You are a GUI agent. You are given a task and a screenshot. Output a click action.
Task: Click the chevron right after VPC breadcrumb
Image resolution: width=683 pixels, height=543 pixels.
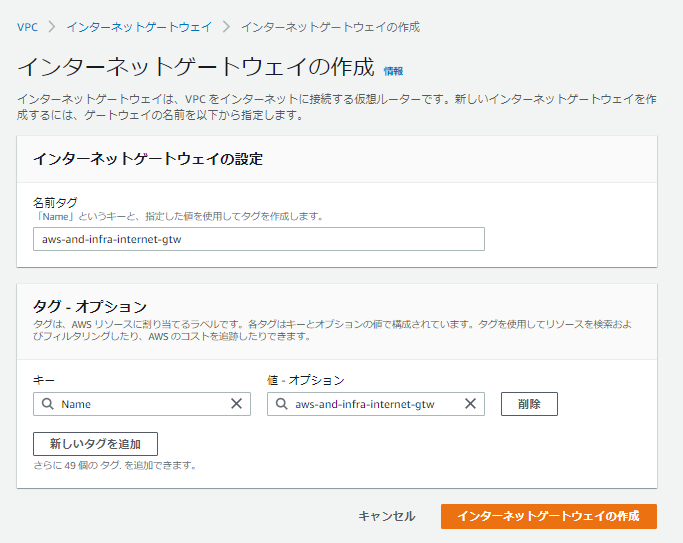(52, 27)
